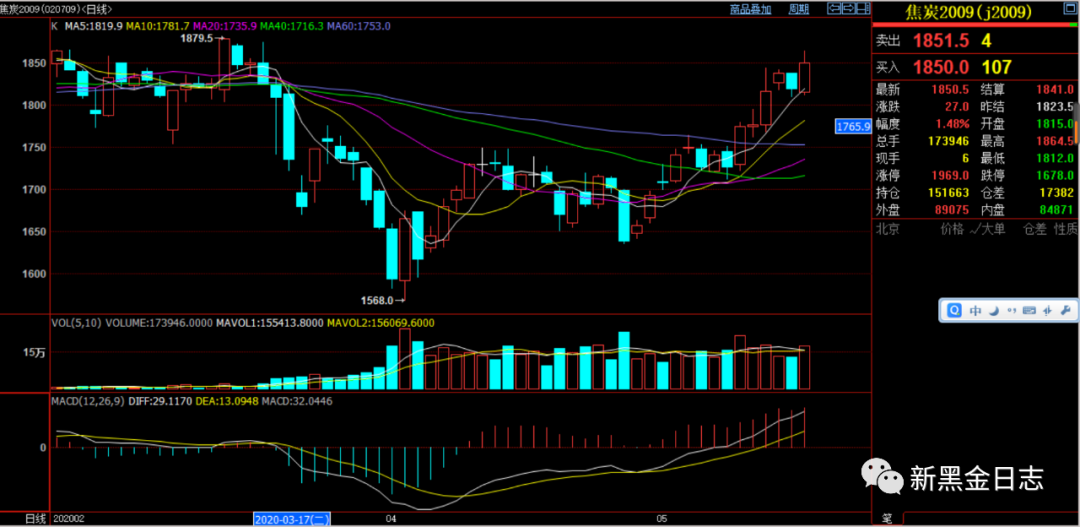
Task: Click the 05 month marker on time axis
Action: (663, 518)
